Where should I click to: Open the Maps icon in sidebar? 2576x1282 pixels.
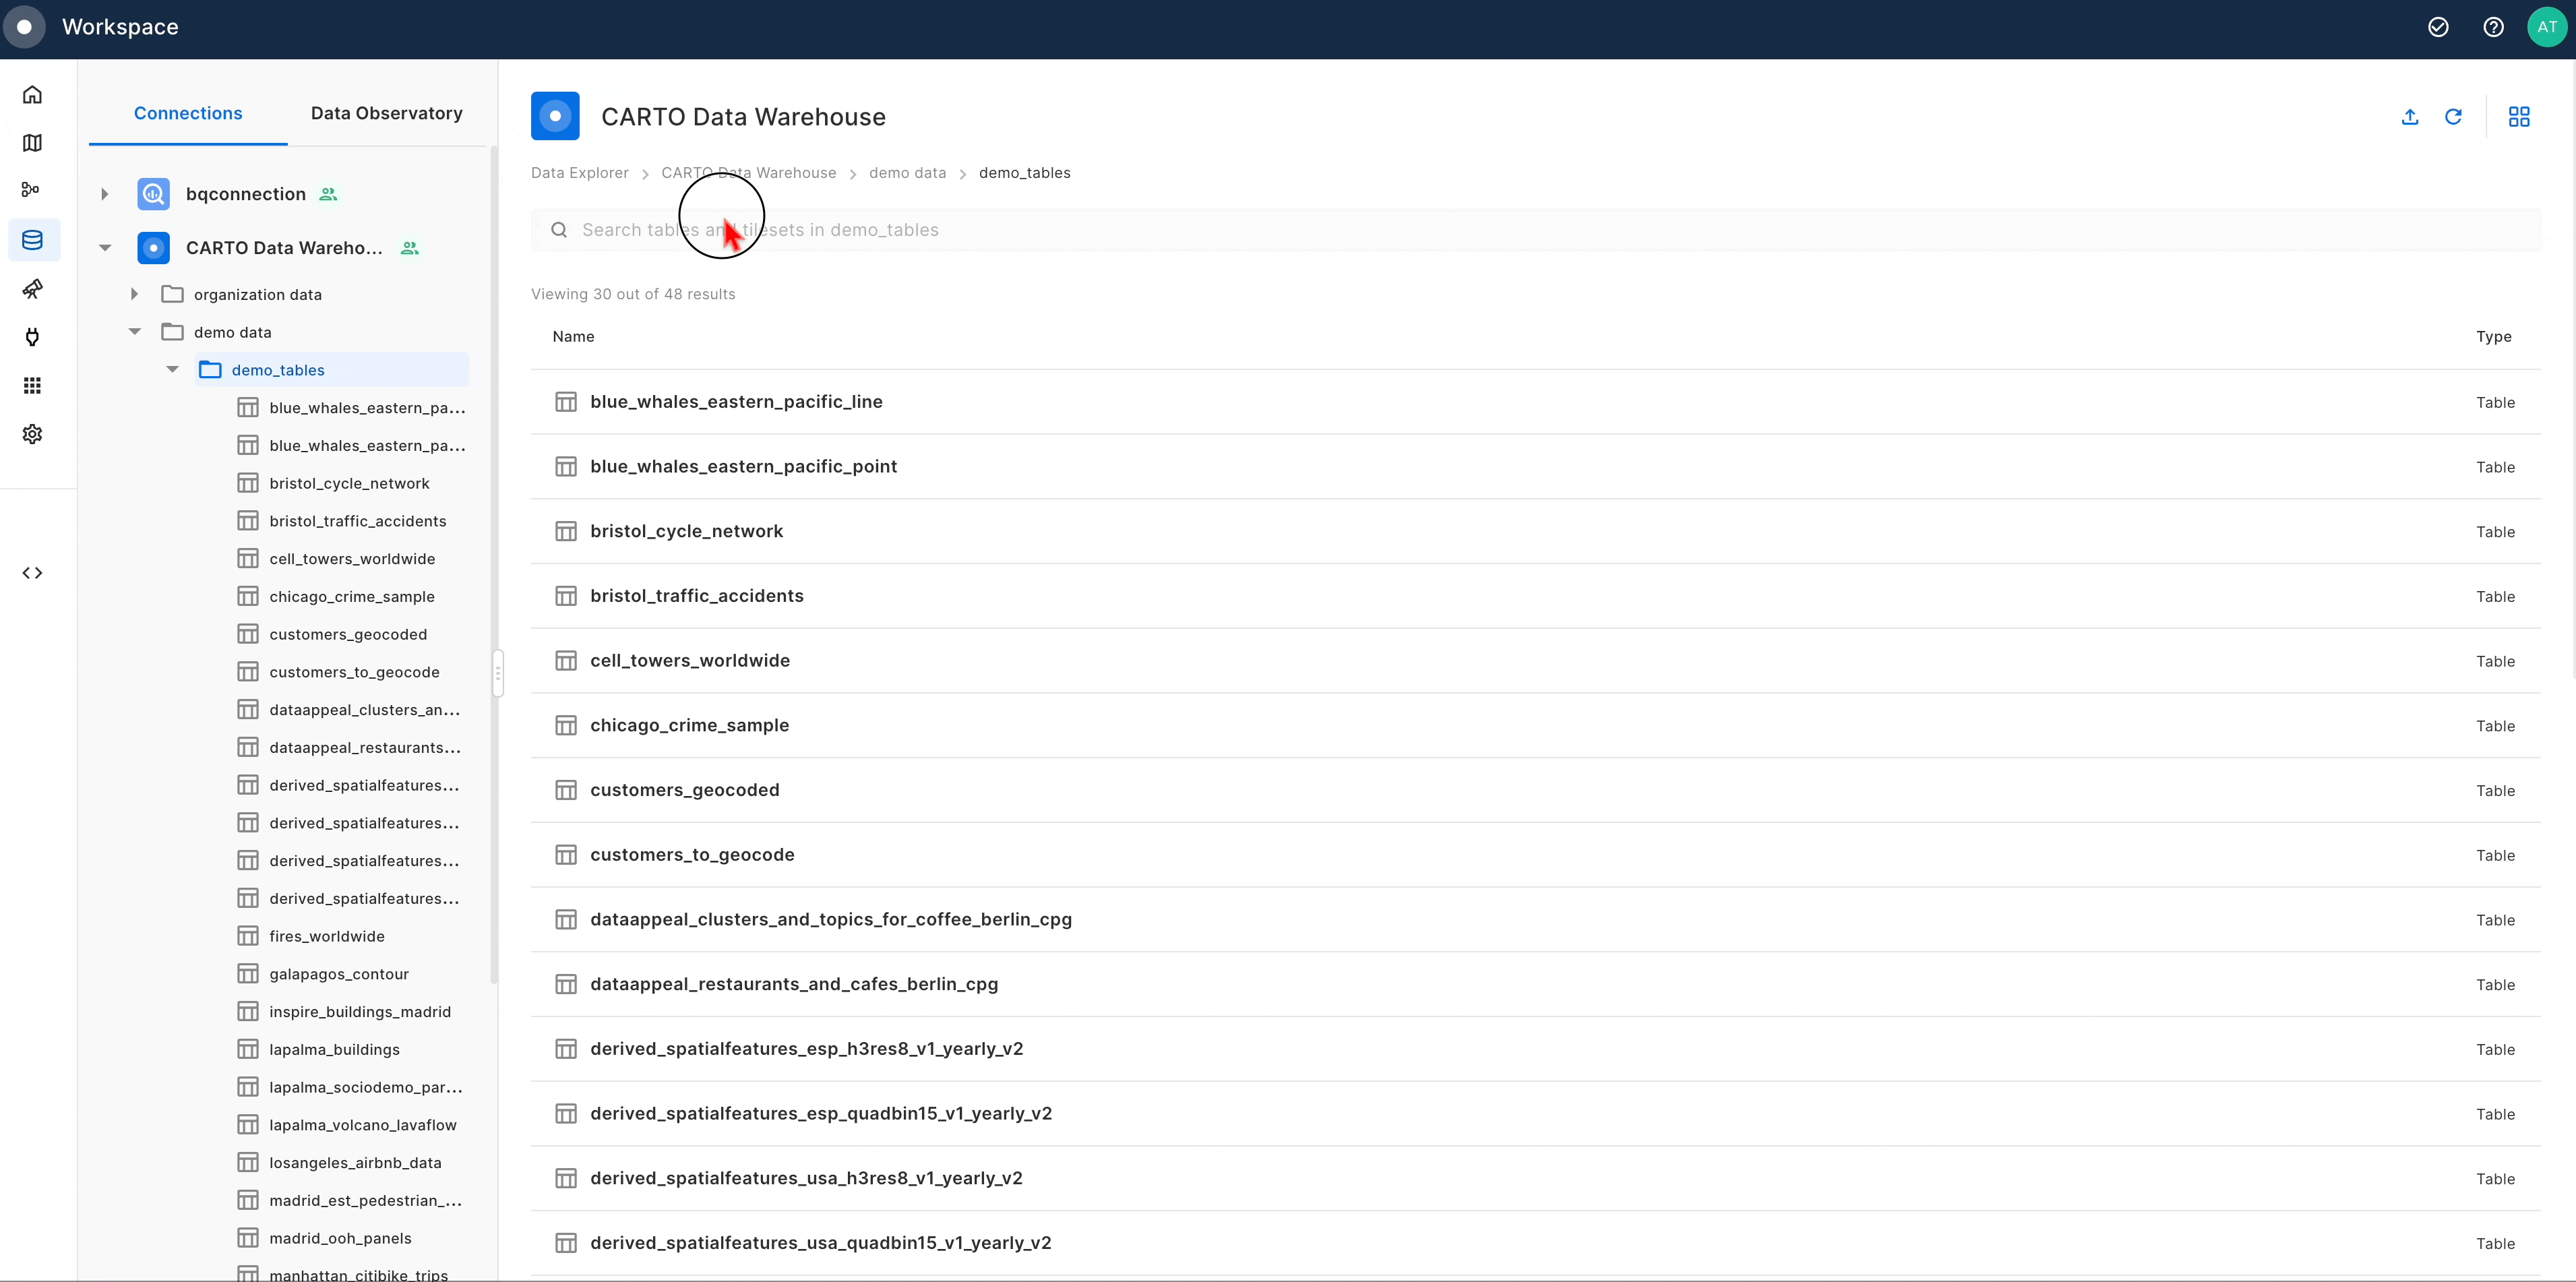pos(32,143)
